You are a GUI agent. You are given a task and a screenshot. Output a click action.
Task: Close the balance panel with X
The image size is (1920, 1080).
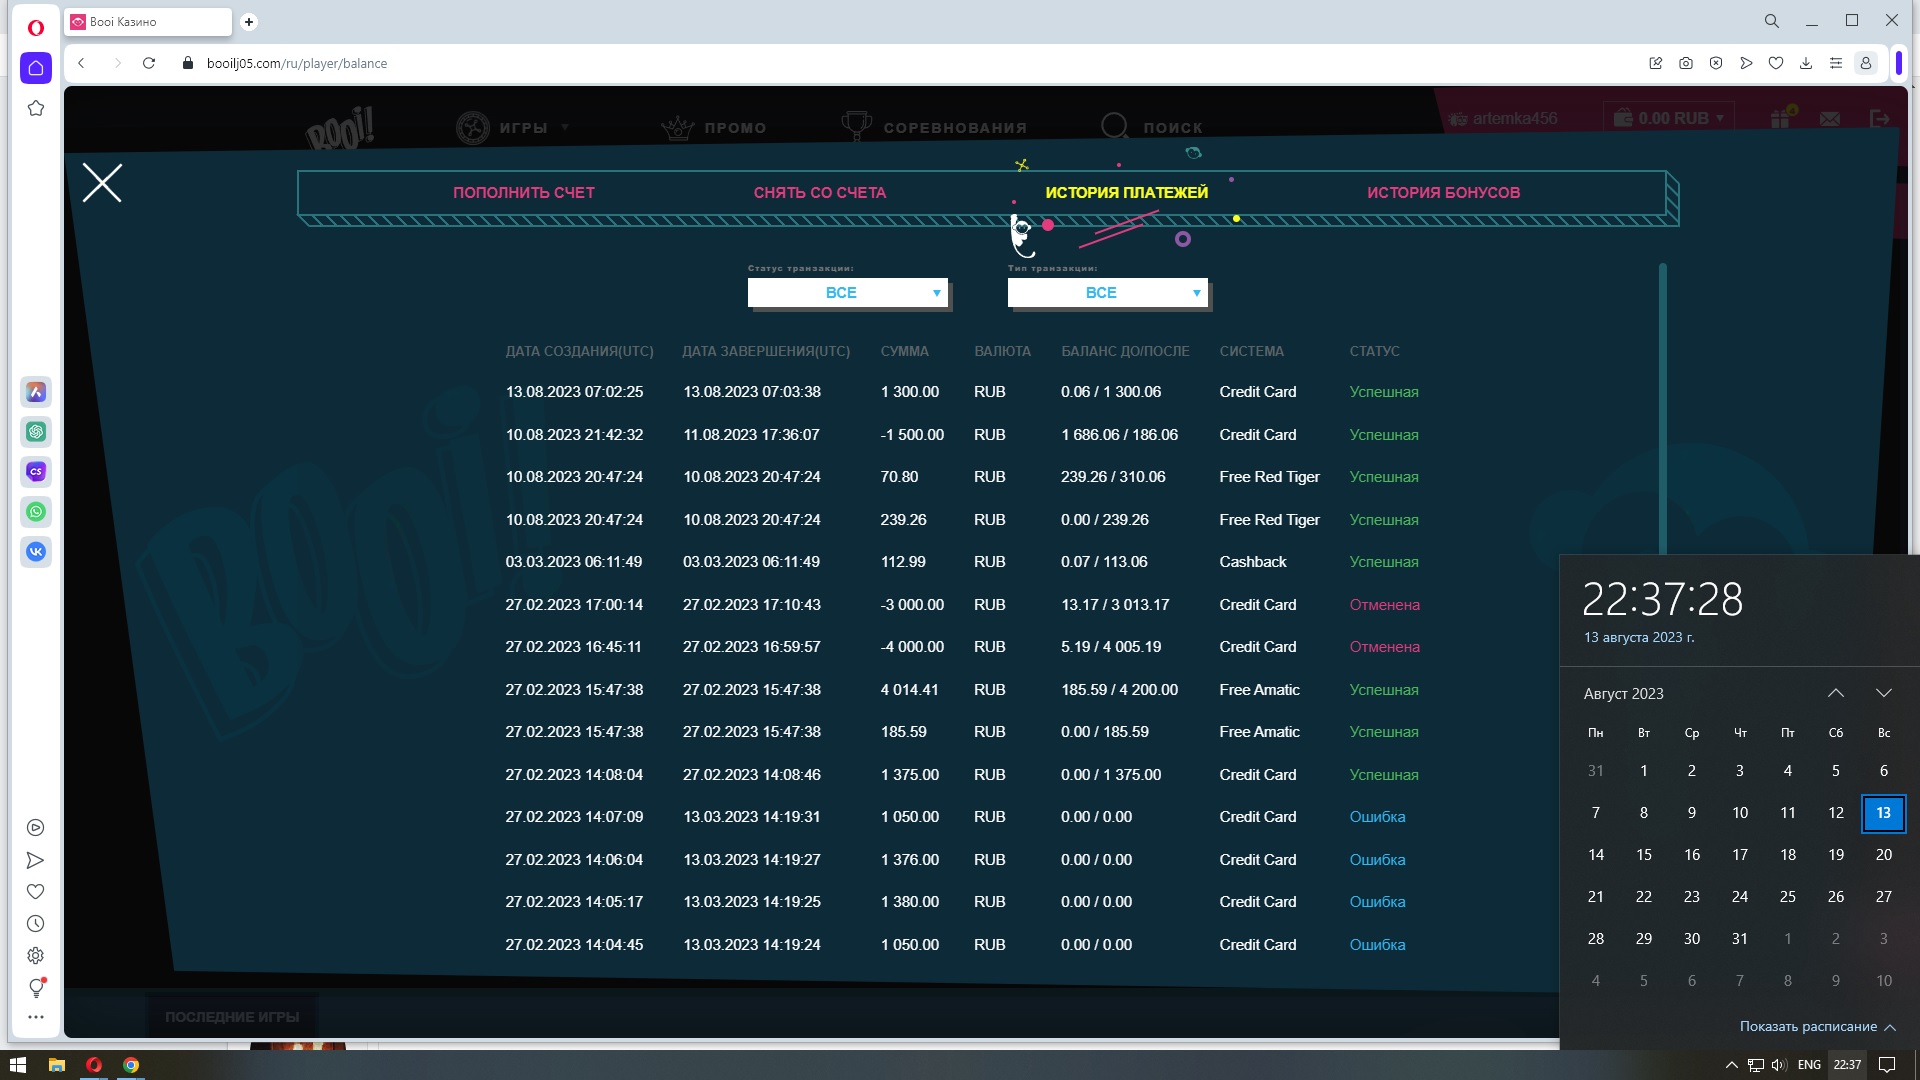pos(102,183)
